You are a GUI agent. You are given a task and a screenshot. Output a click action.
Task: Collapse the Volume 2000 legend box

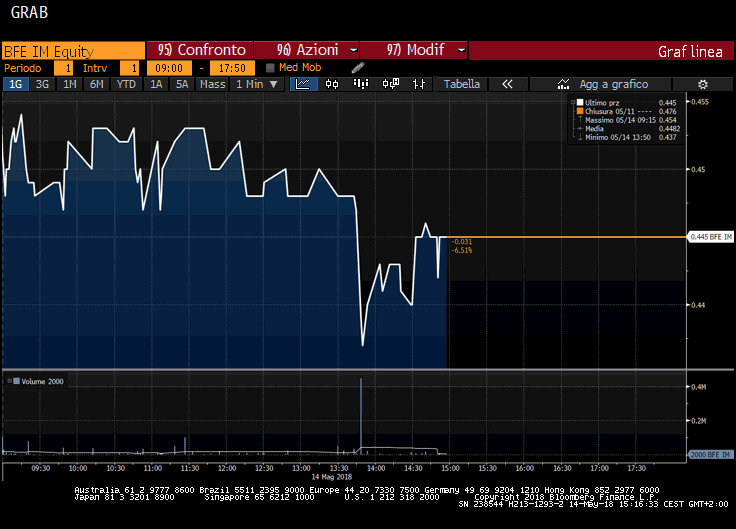click(9, 381)
